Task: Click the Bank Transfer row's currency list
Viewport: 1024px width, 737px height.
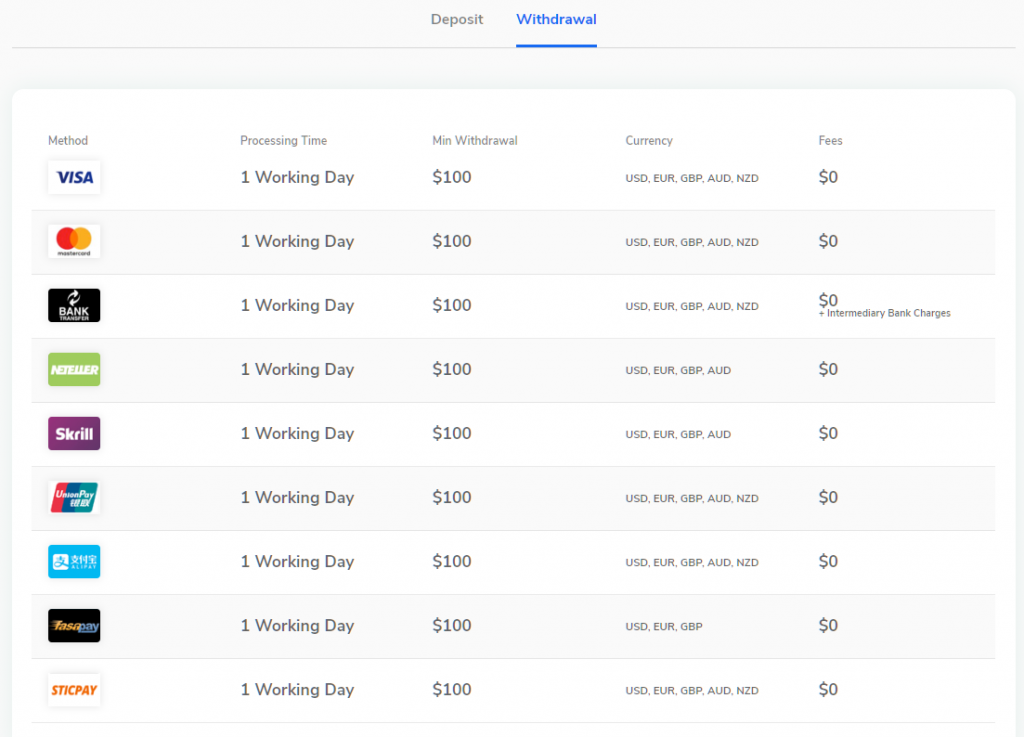Action: [x=692, y=306]
